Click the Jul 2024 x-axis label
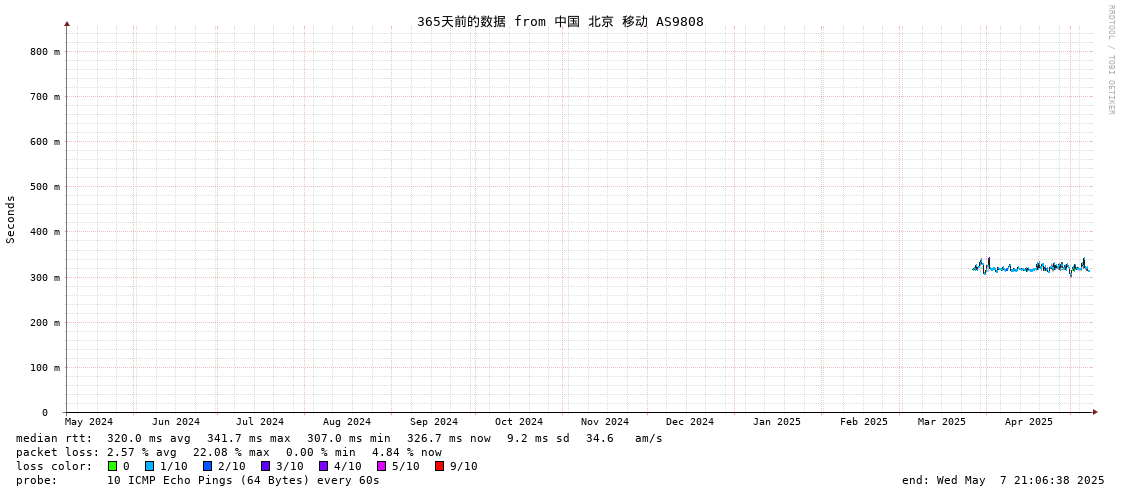 point(260,422)
